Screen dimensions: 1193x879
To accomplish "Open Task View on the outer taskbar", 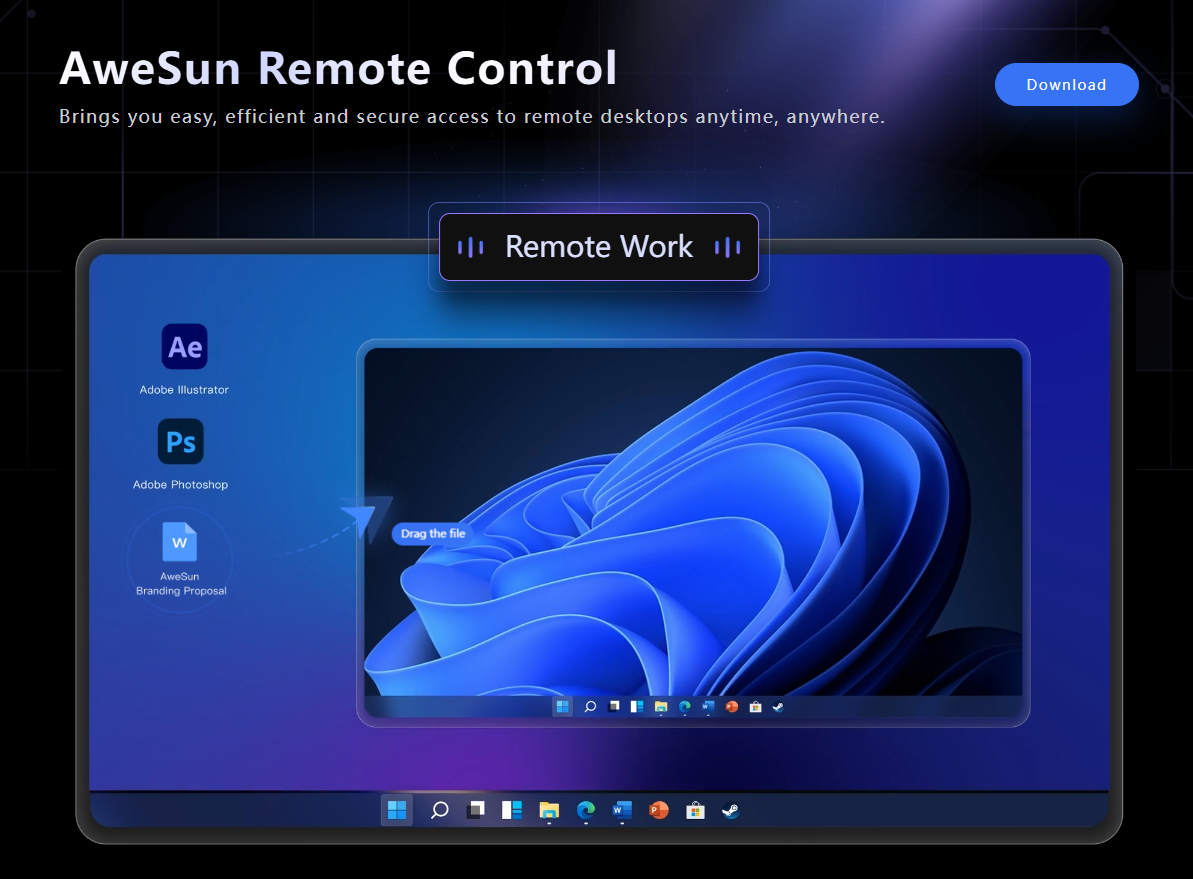I will (476, 809).
